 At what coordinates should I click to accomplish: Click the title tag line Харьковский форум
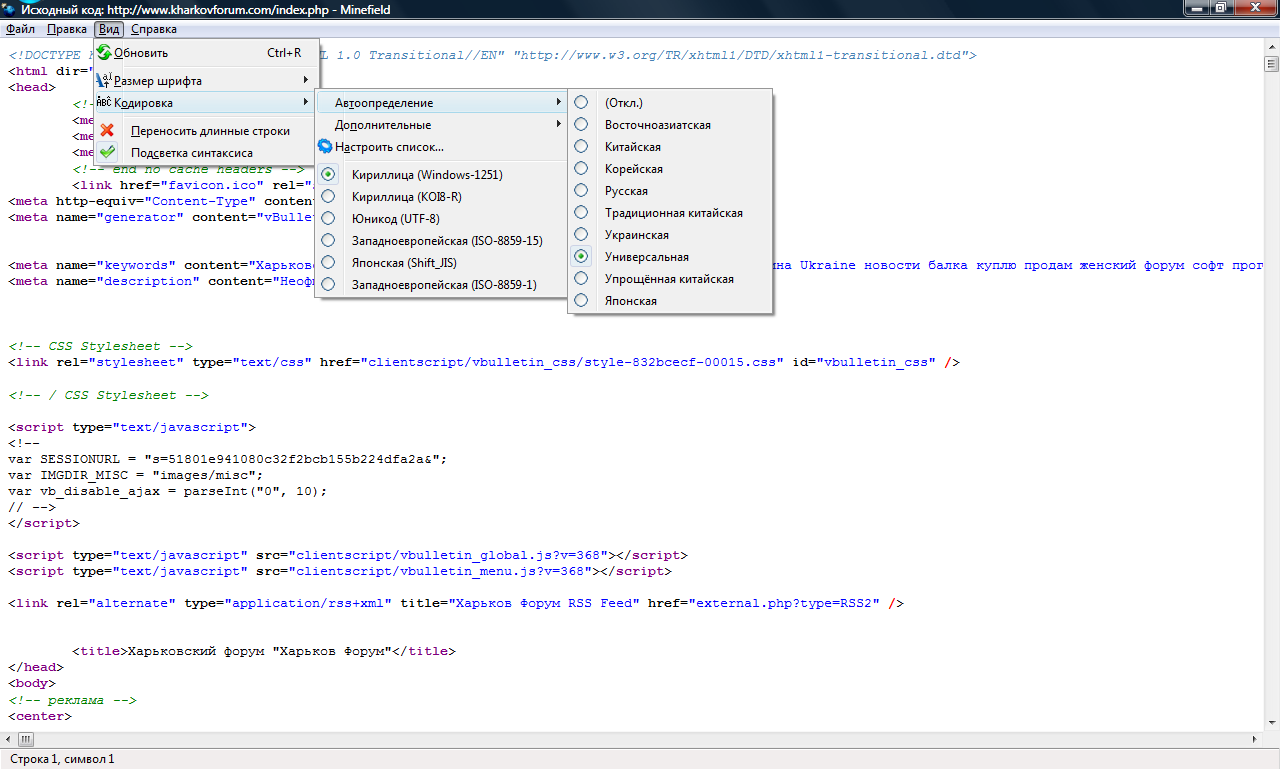263,651
